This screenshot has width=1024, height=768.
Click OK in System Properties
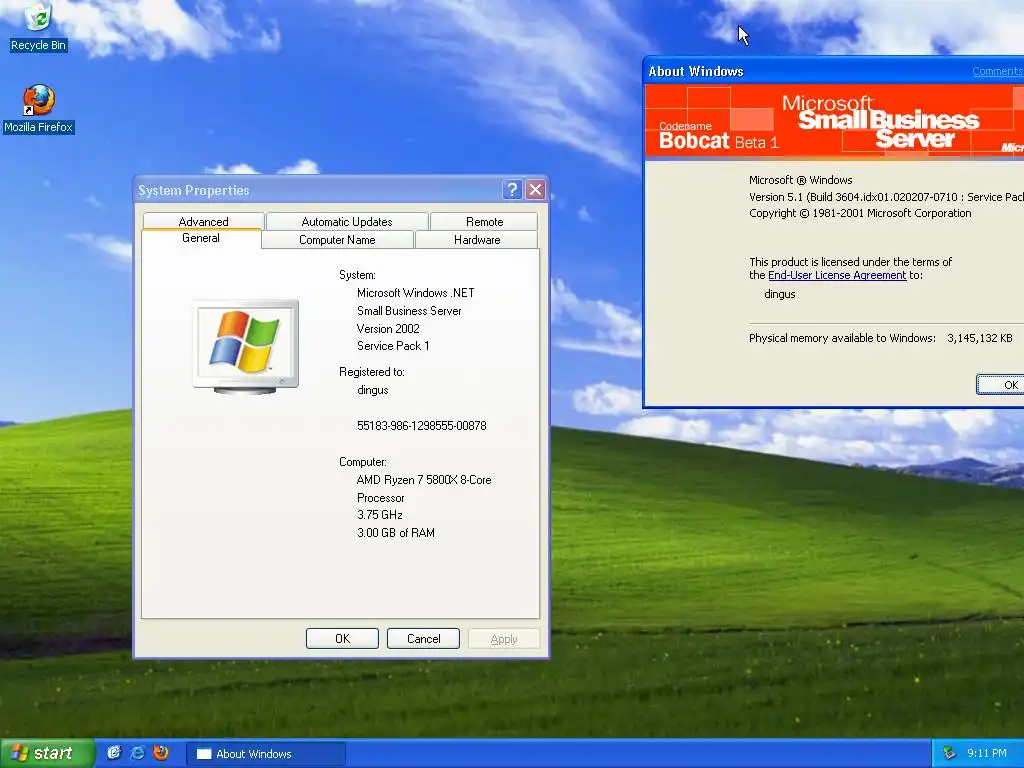[342, 639]
